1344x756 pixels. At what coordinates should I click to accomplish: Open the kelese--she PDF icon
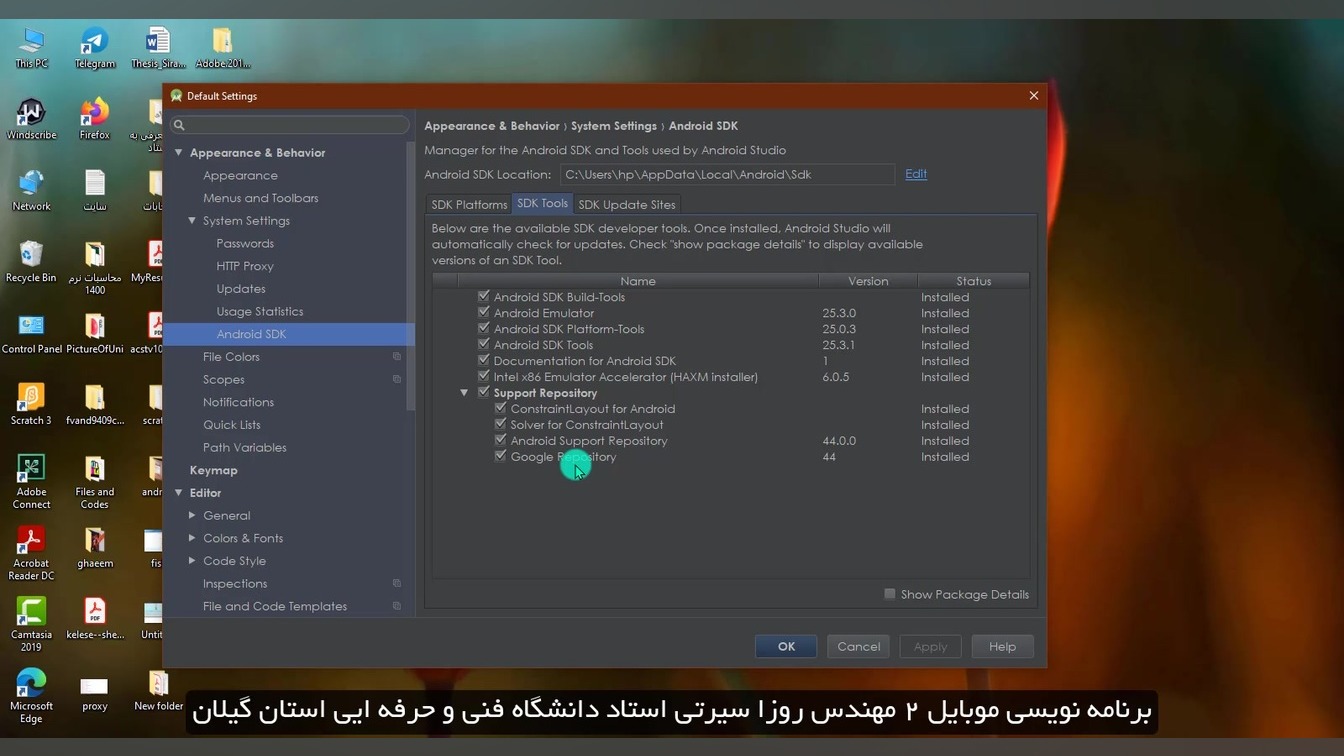(x=94, y=619)
